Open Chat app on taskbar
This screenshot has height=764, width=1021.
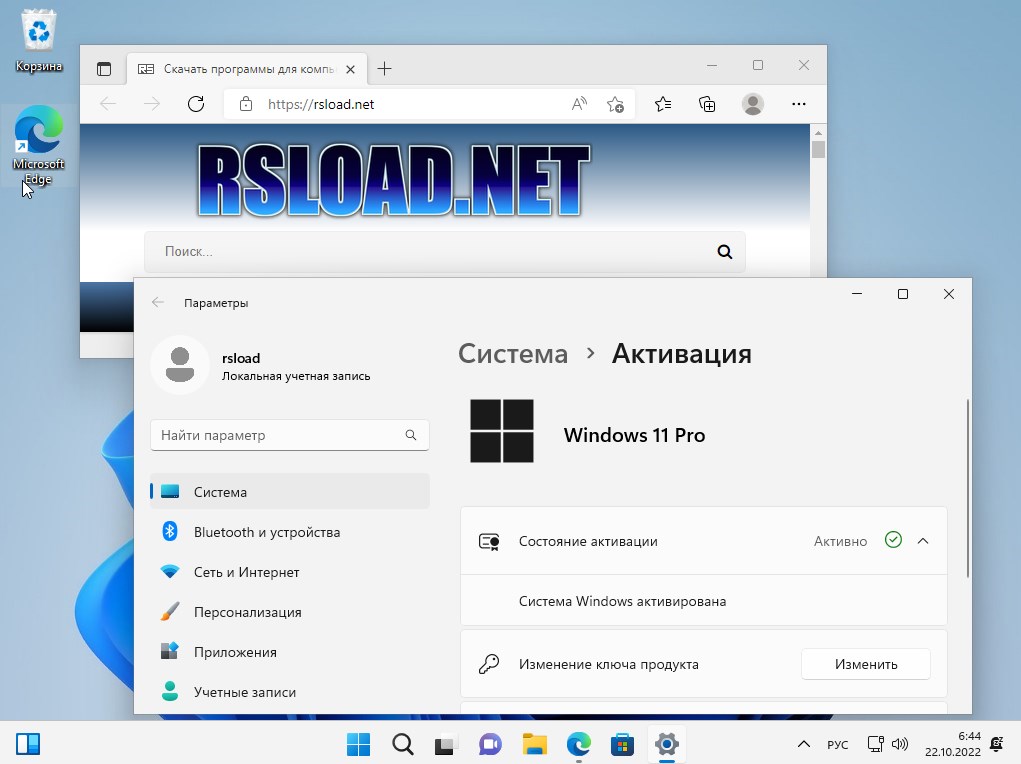(x=490, y=744)
